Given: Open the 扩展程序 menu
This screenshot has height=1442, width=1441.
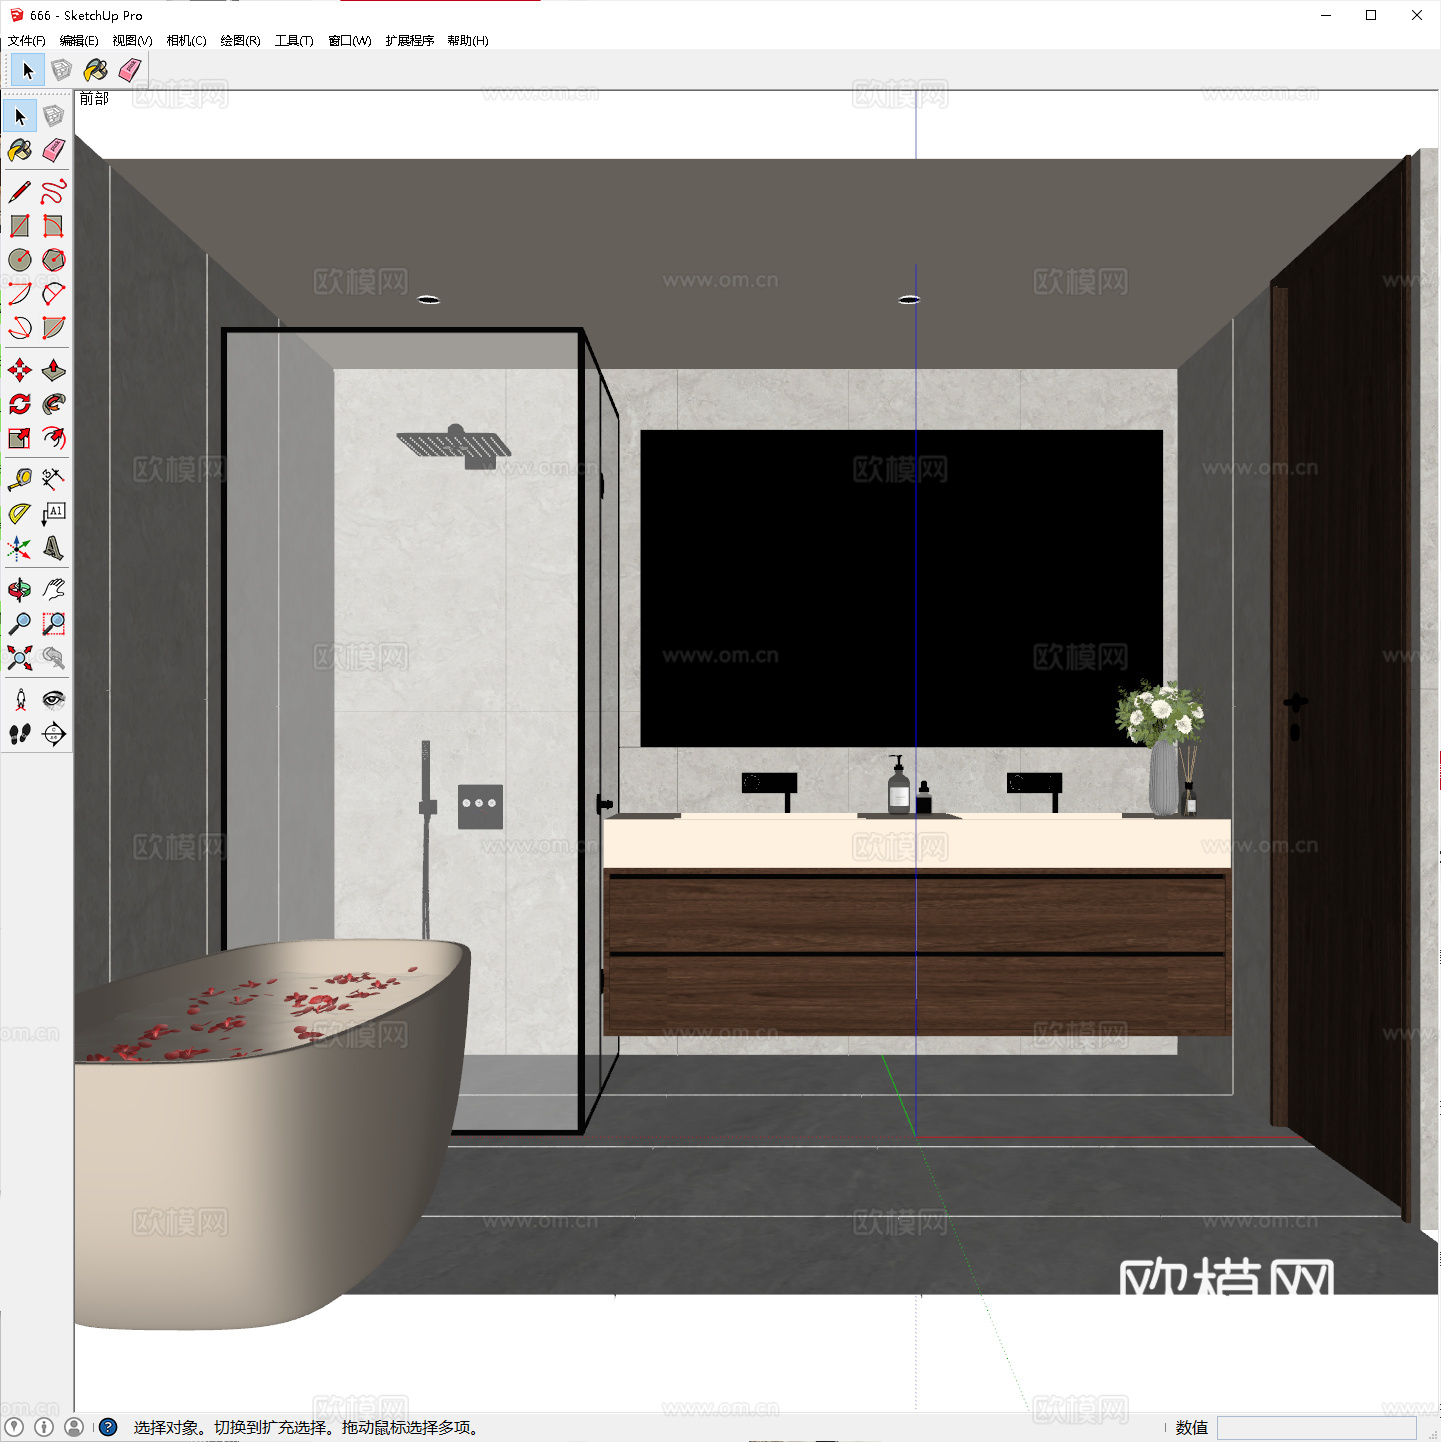Looking at the screenshot, I should pos(410,41).
